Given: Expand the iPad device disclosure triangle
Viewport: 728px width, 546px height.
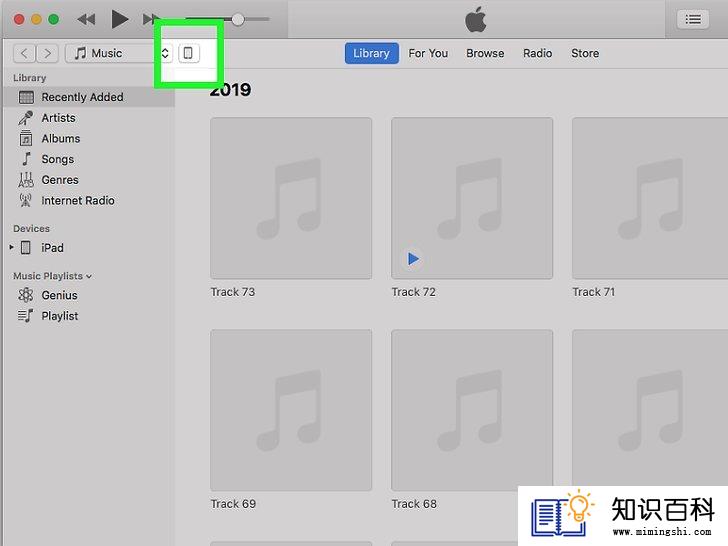Looking at the screenshot, I should pyautogui.click(x=12, y=247).
